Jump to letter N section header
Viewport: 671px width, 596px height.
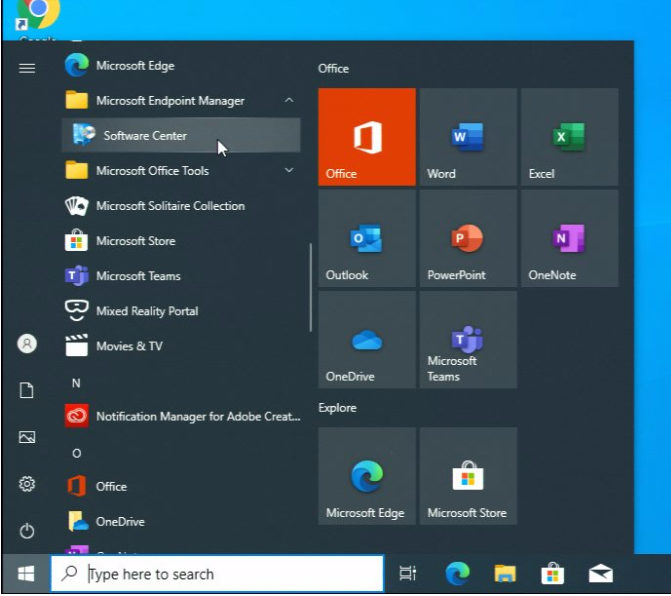click(x=76, y=383)
